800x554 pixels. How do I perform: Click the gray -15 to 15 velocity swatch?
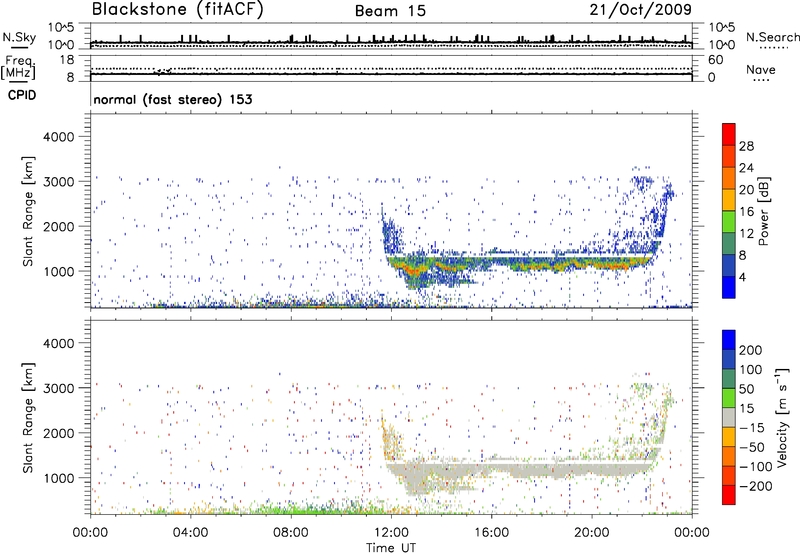click(x=729, y=417)
